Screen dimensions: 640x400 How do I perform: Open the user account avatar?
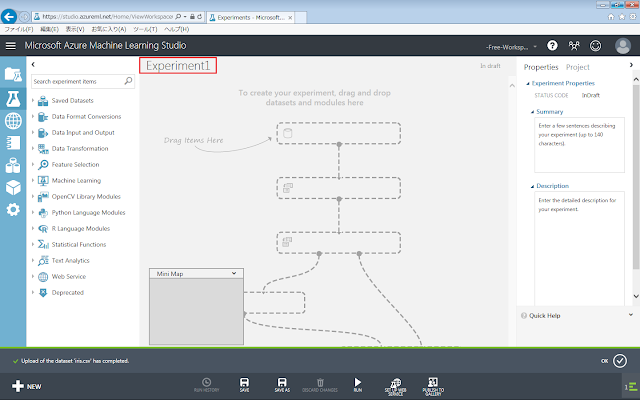pos(623,46)
